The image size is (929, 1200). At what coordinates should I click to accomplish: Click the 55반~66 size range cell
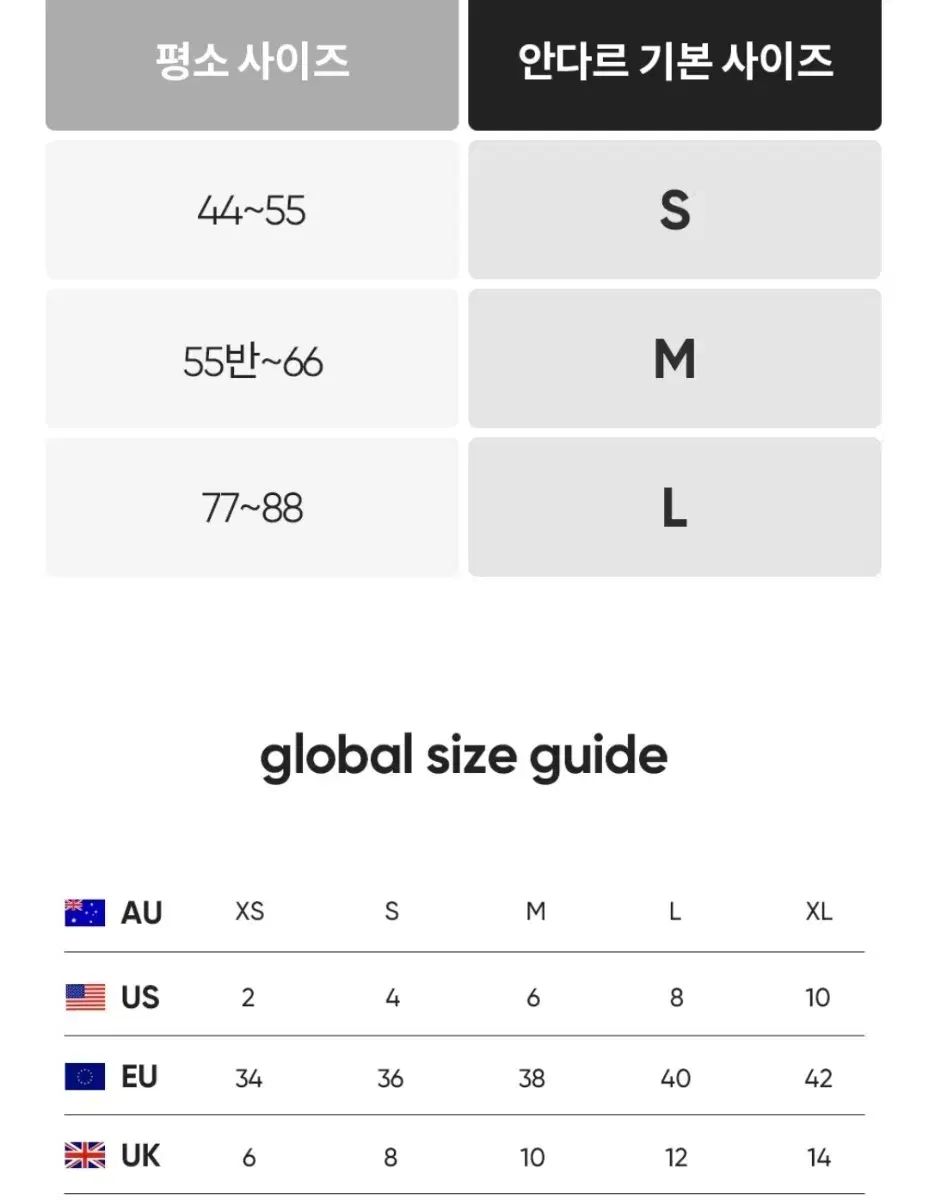click(x=252, y=360)
